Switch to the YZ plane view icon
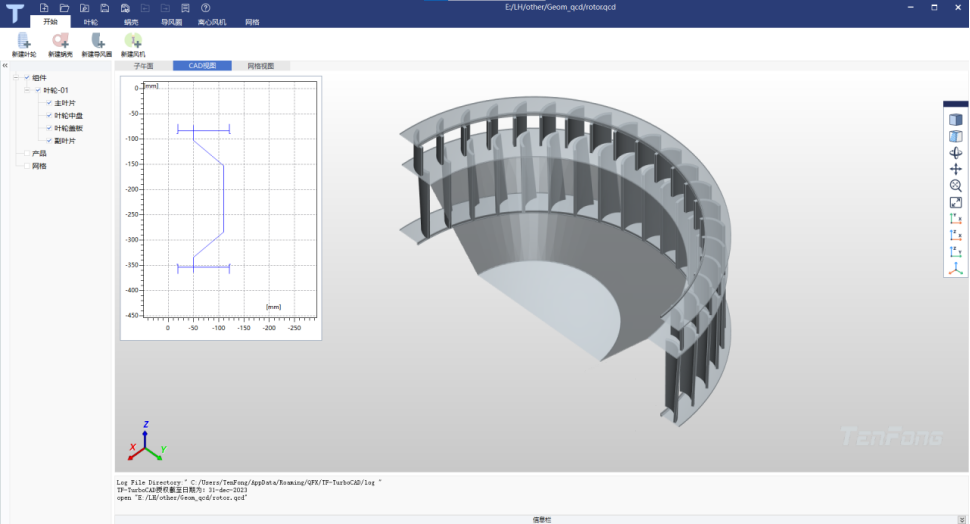 pyautogui.click(x=956, y=252)
